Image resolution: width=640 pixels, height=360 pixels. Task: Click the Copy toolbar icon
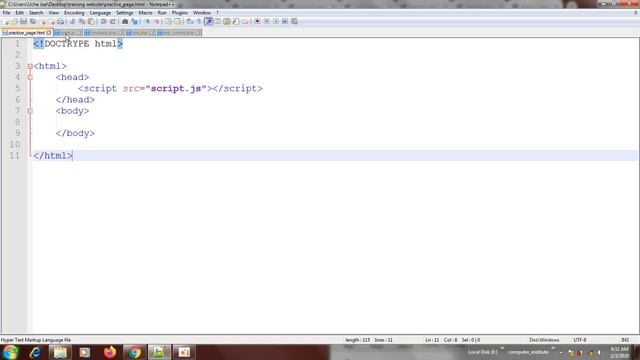tap(82, 21)
